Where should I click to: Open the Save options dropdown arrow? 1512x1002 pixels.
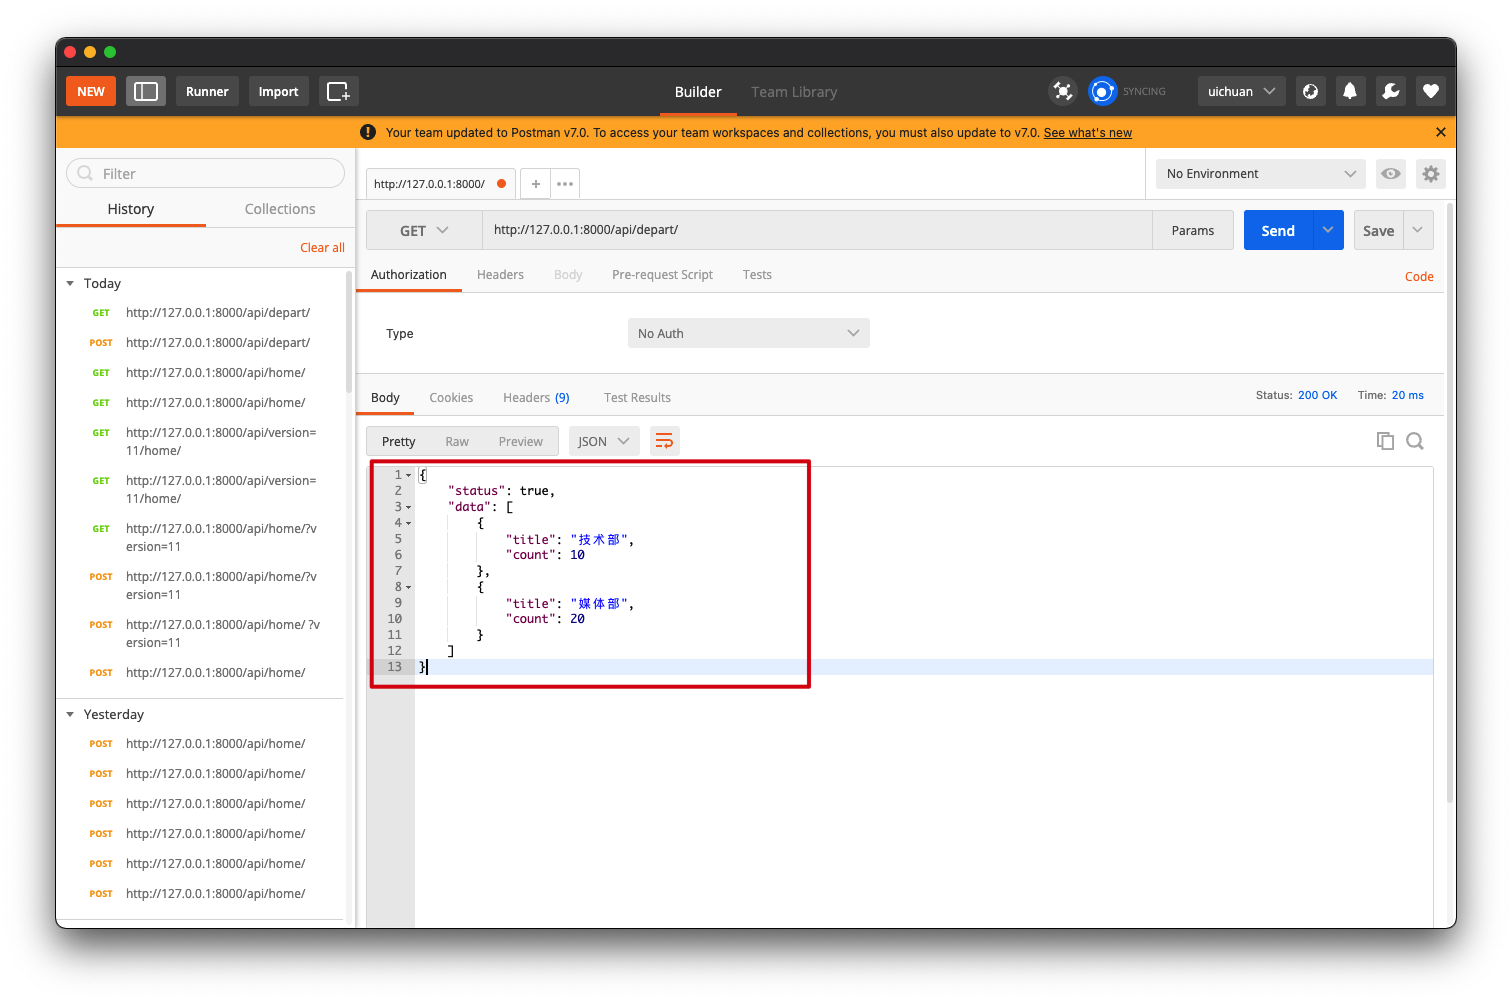[1418, 230]
